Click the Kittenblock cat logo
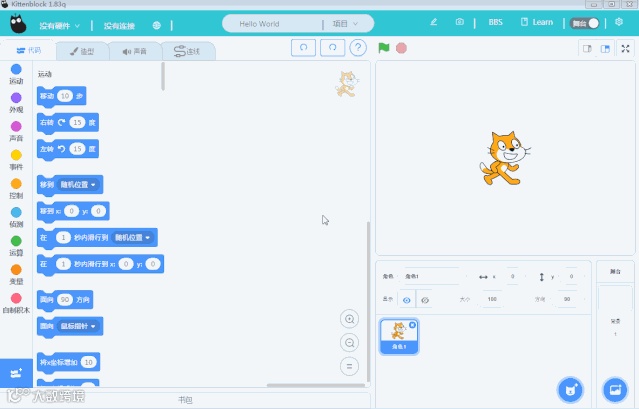 [18, 24]
